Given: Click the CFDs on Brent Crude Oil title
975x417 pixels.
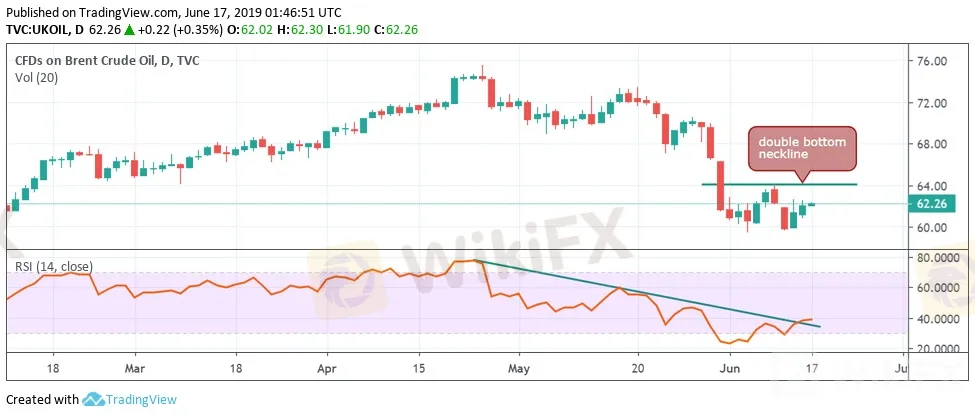Looking at the screenshot, I should point(105,61).
